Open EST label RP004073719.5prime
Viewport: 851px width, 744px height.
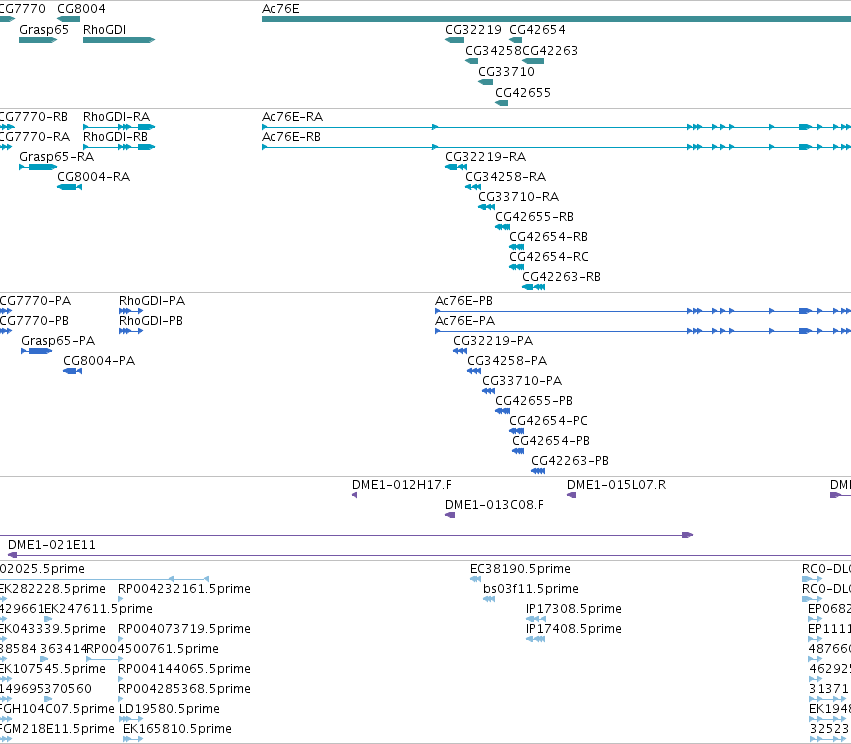tap(185, 629)
